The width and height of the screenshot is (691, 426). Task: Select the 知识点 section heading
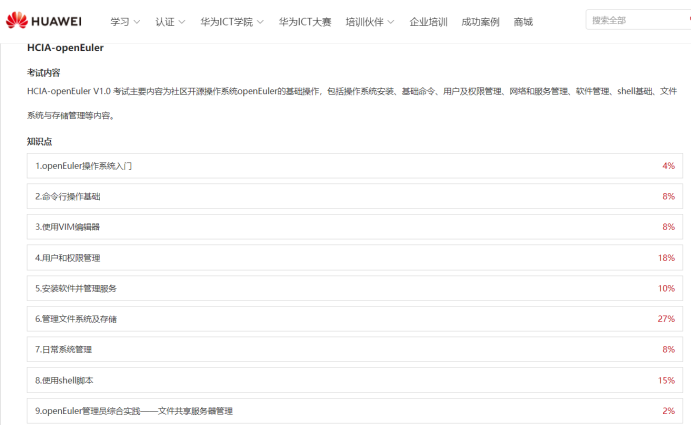click(39, 141)
